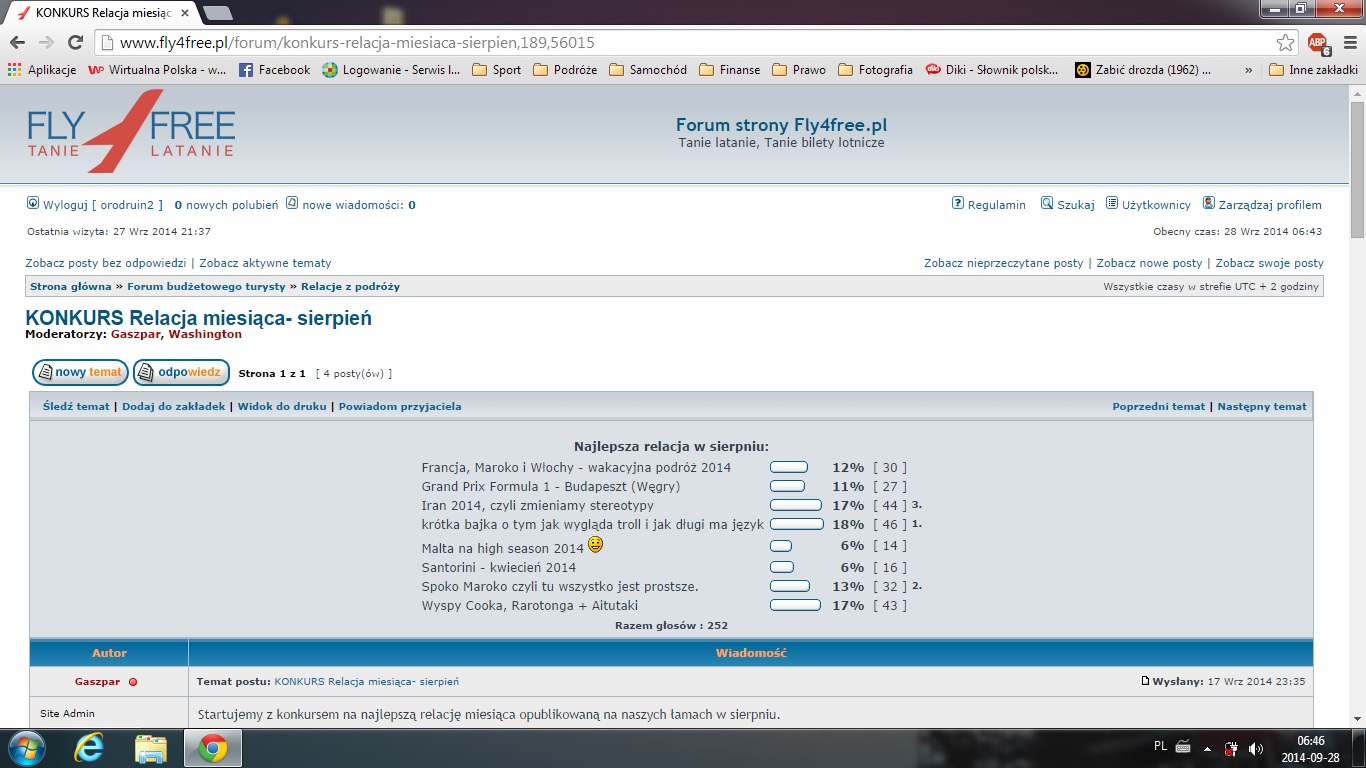The height and width of the screenshot is (768, 1366).
Task: Go to Następny temat
Action: 1262,407
